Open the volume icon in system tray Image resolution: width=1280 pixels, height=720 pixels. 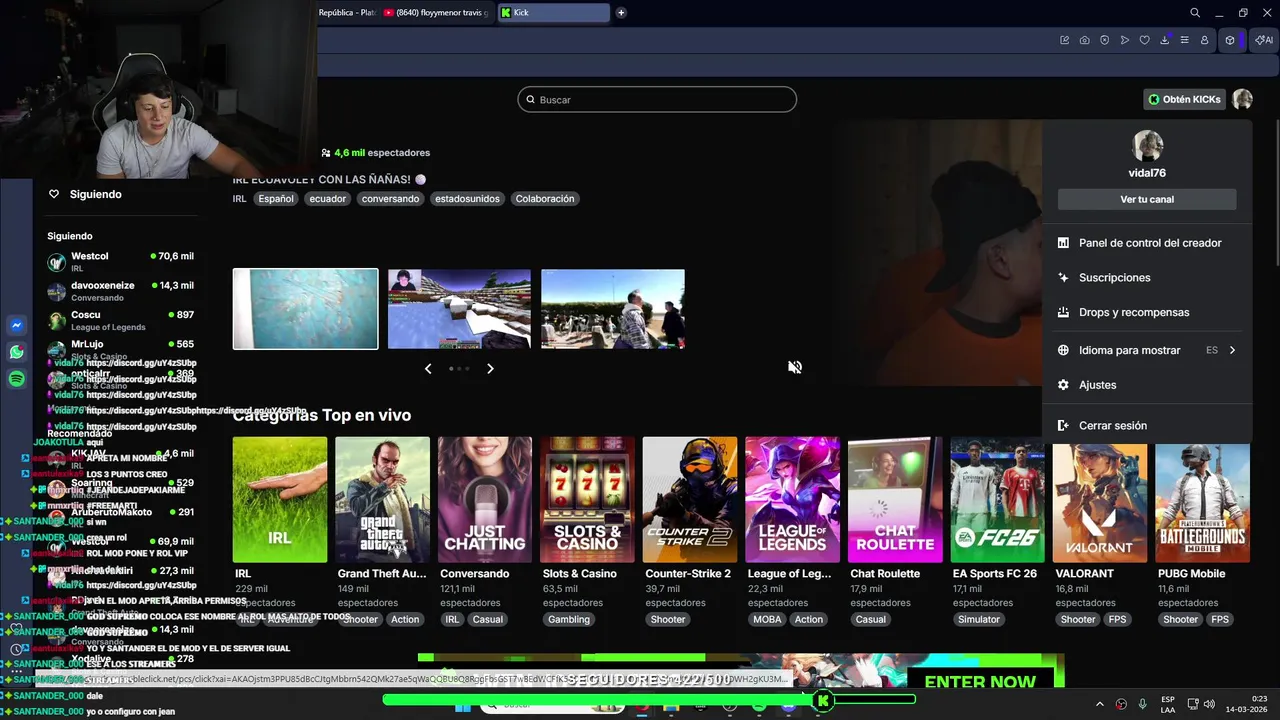pyautogui.click(x=1208, y=704)
